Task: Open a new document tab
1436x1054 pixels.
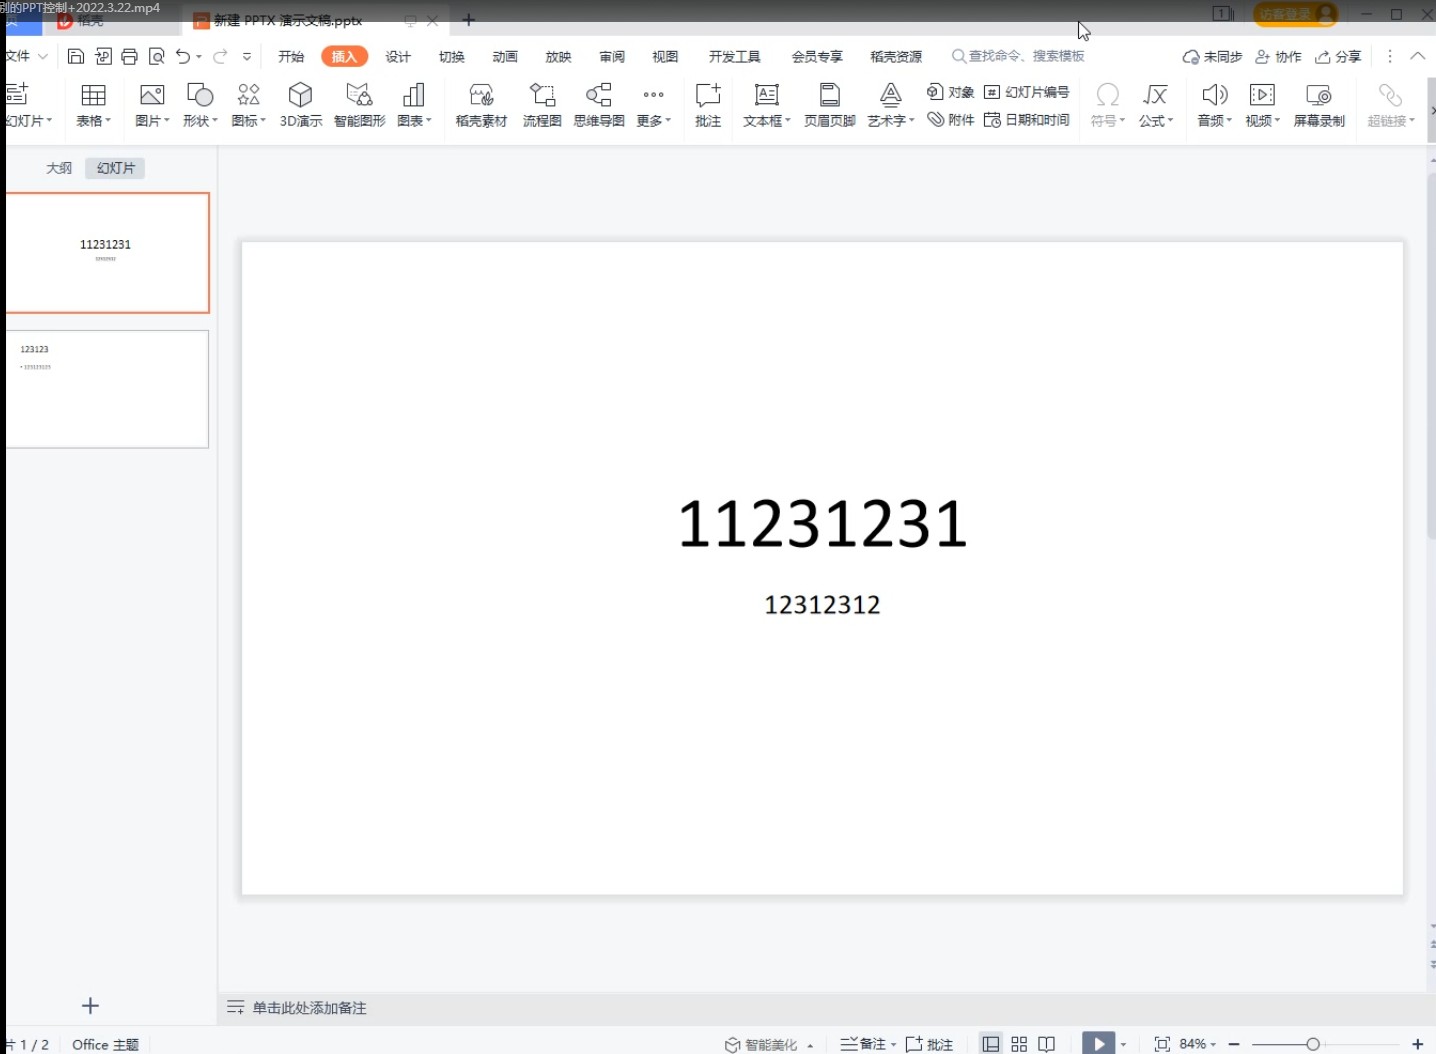Action: [x=468, y=20]
